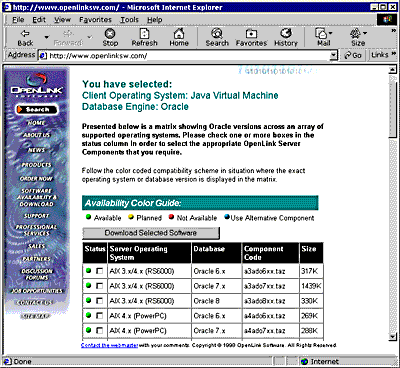Open CONTACT US in the sidebar

pos(36,303)
